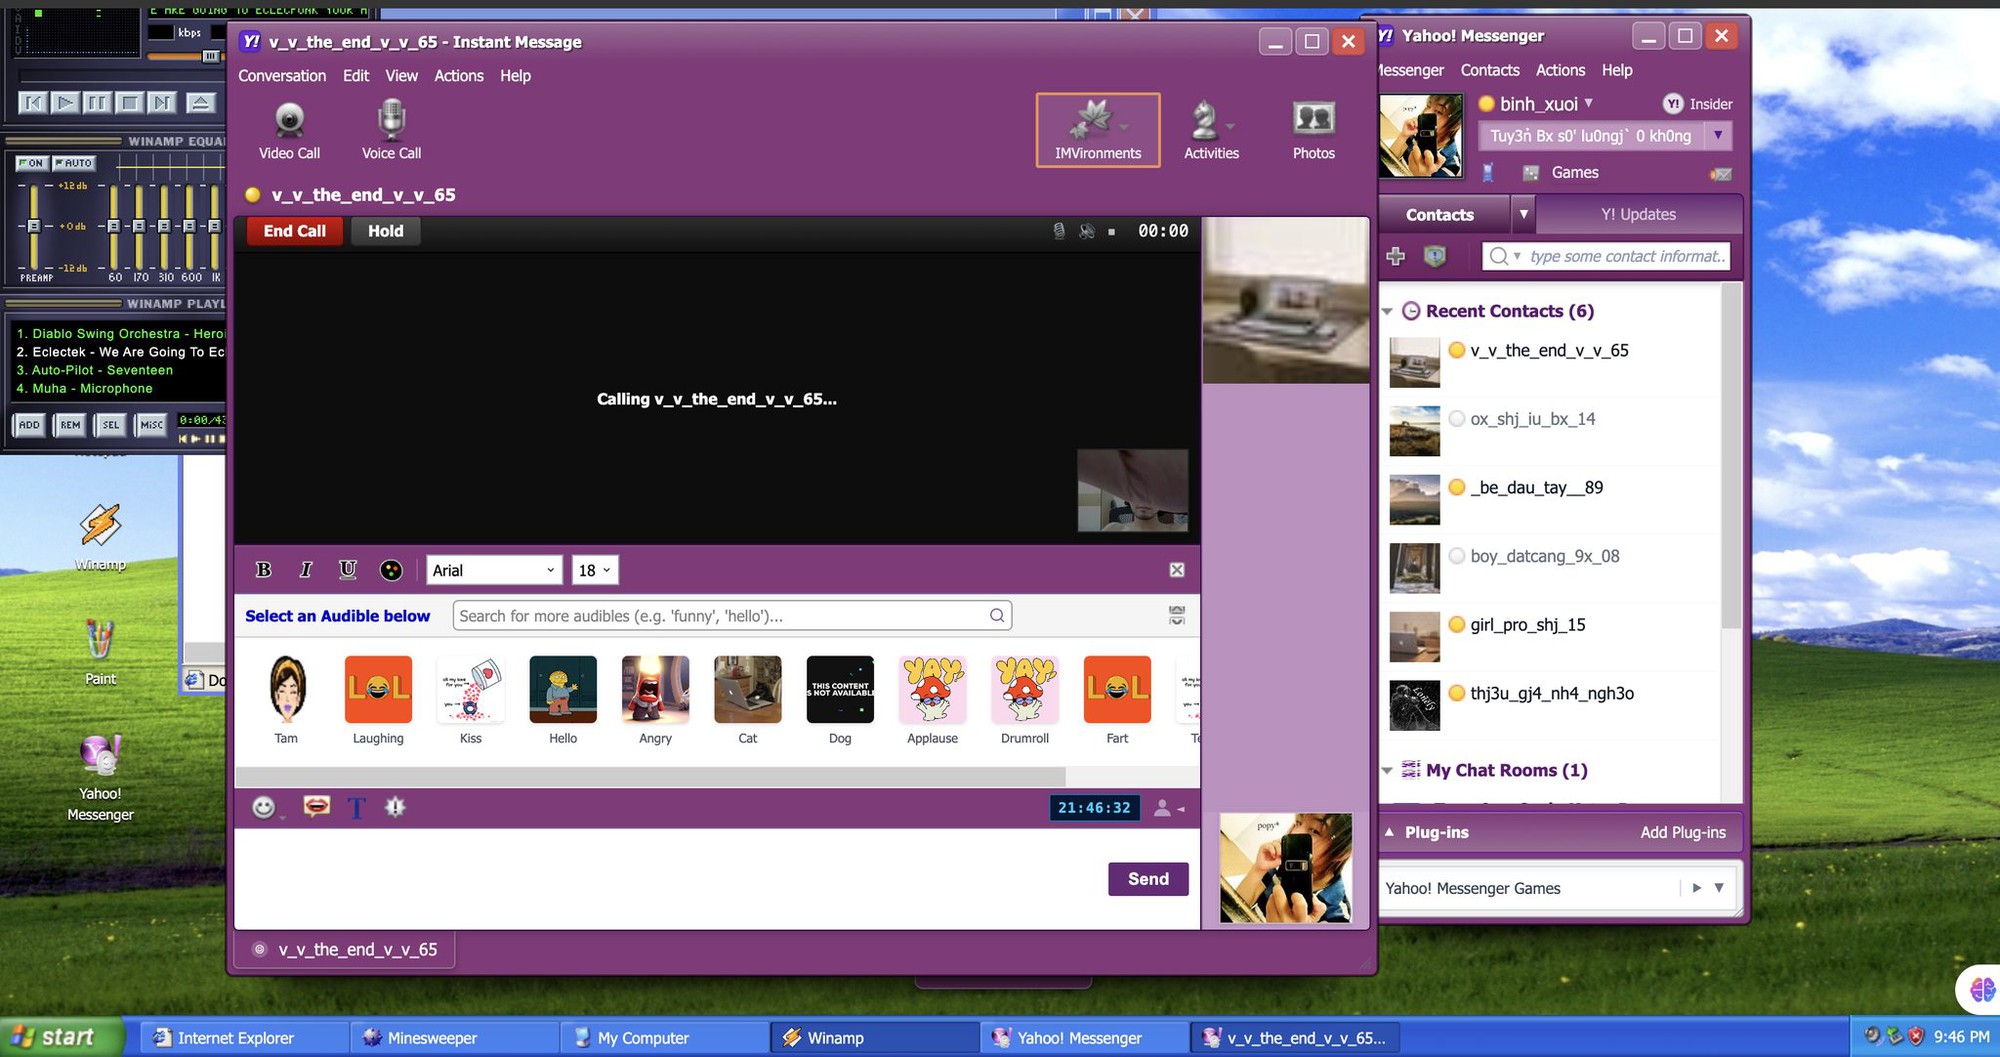Switch to the Y! Updates tab
The width and height of the screenshot is (2000, 1057).
click(1637, 213)
